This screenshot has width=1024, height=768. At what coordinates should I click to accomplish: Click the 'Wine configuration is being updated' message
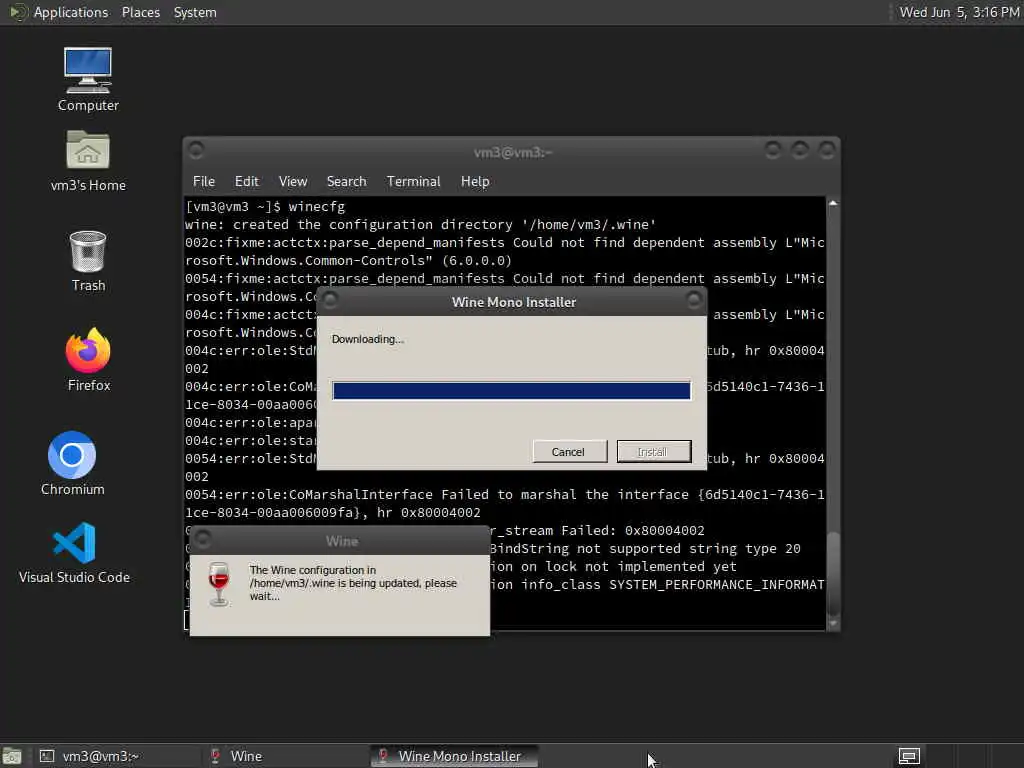click(x=353, y=583)
